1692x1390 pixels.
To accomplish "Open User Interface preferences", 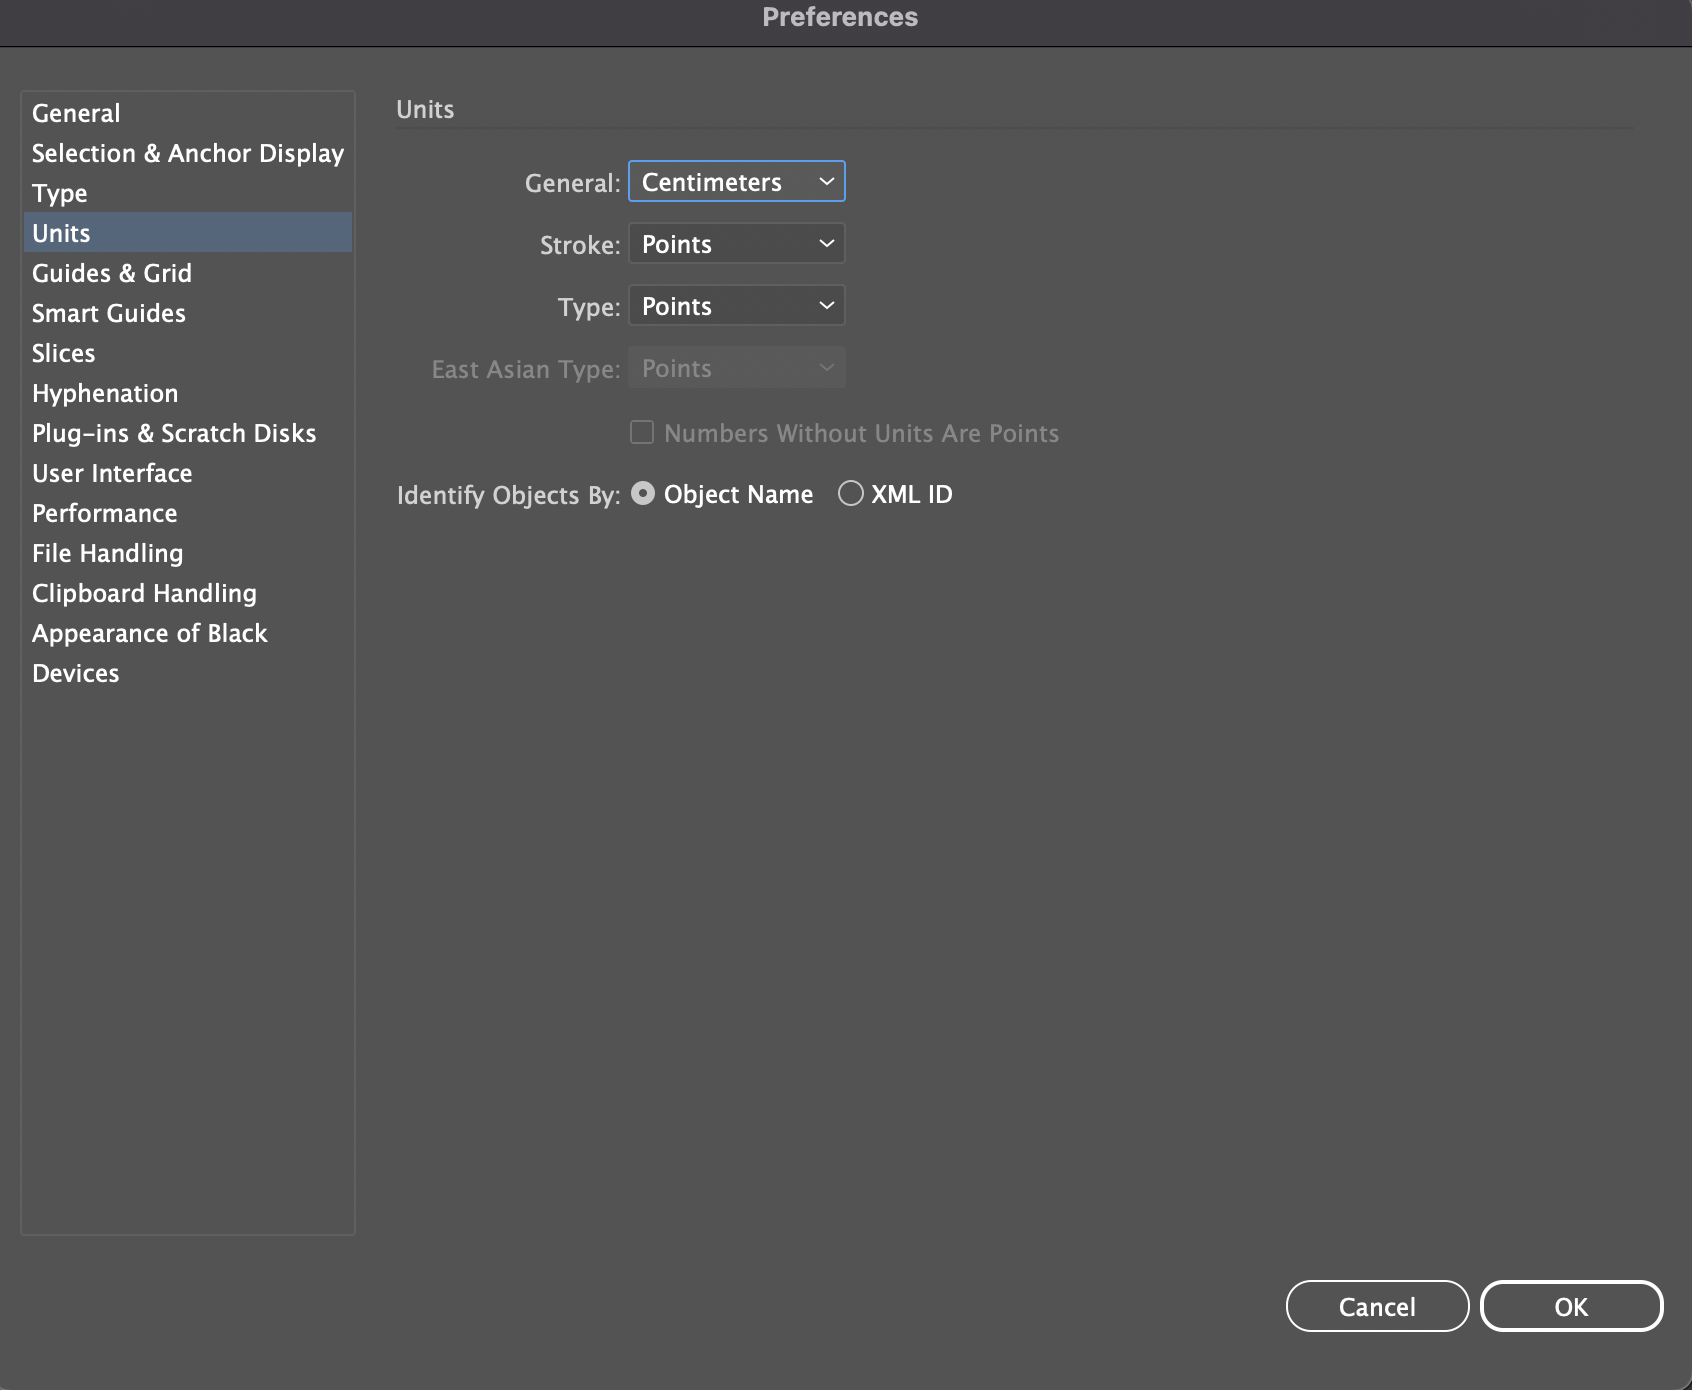I will point(112,473).
